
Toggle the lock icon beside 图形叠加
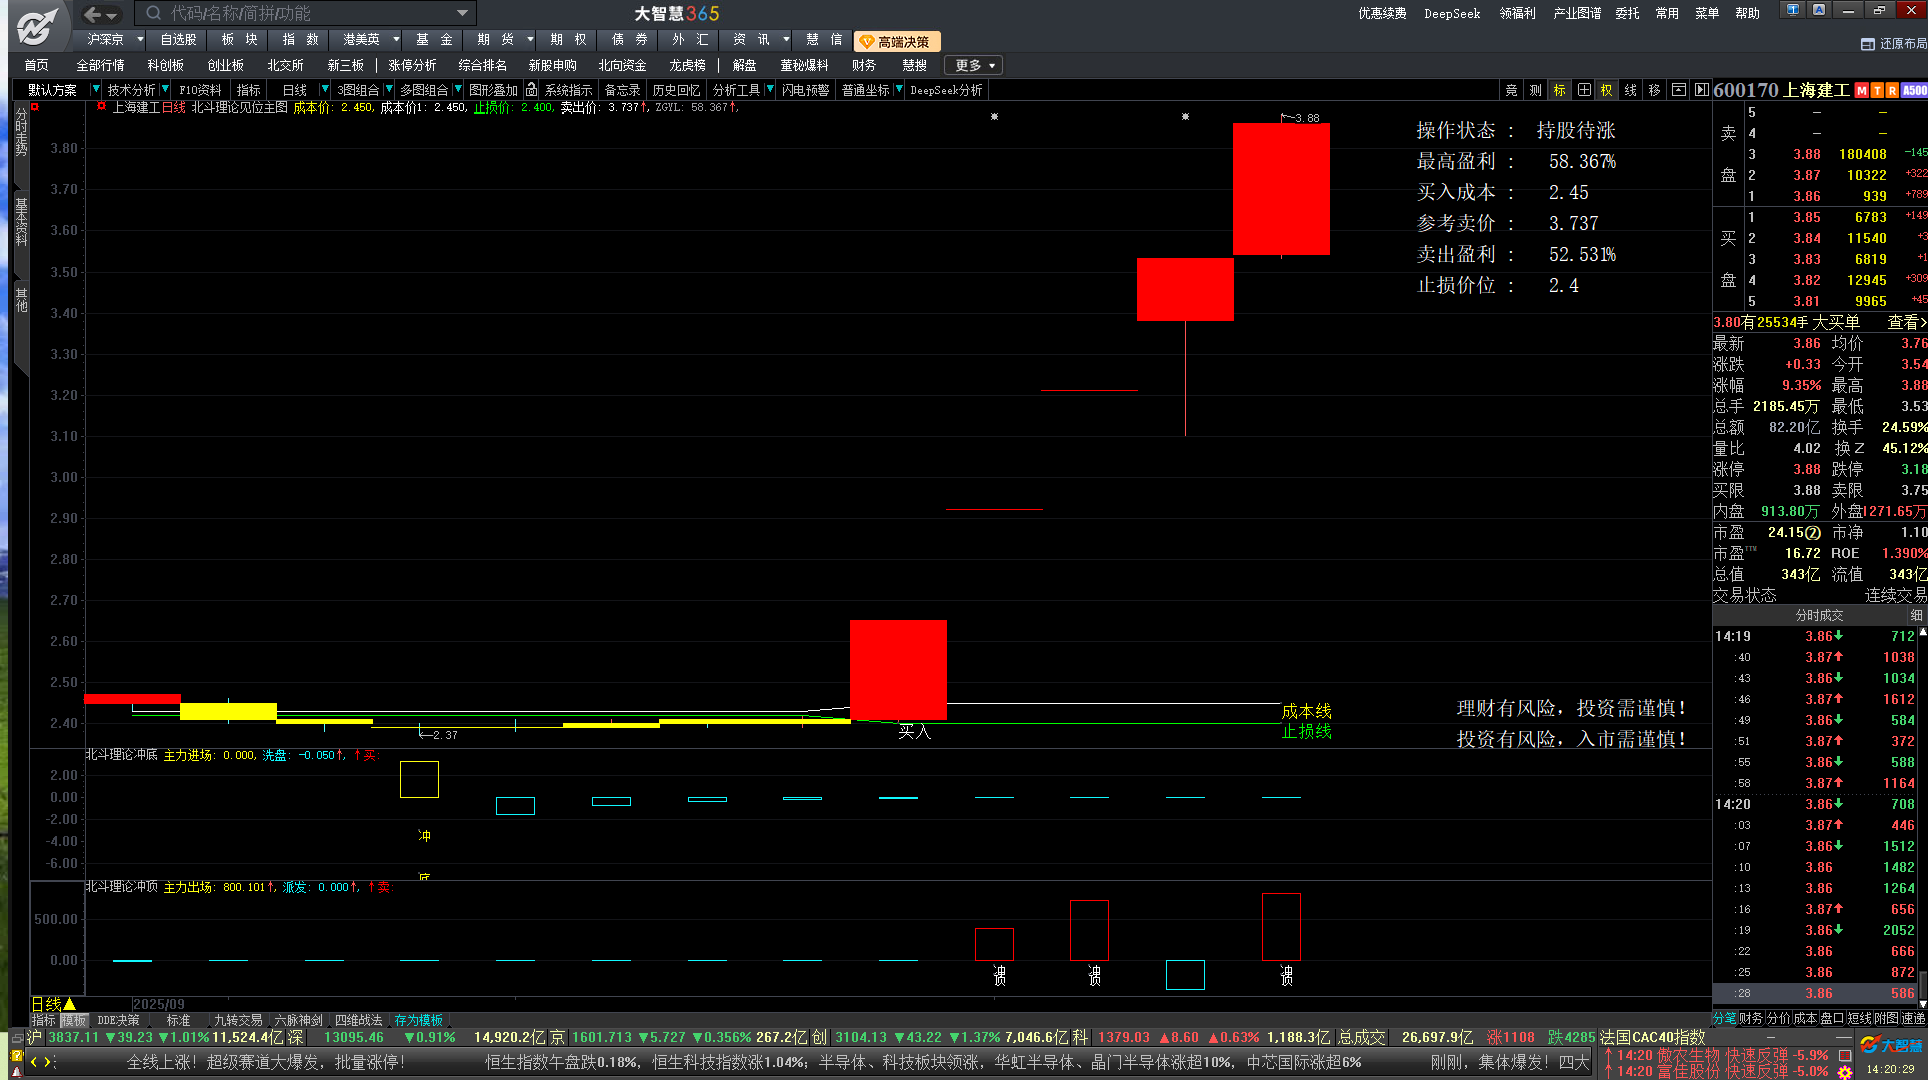[x=531, y=90]
